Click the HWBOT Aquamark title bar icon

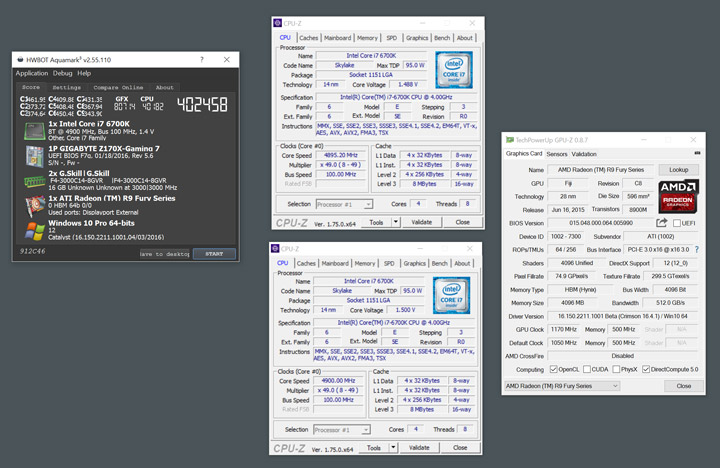tap(20, 60)
